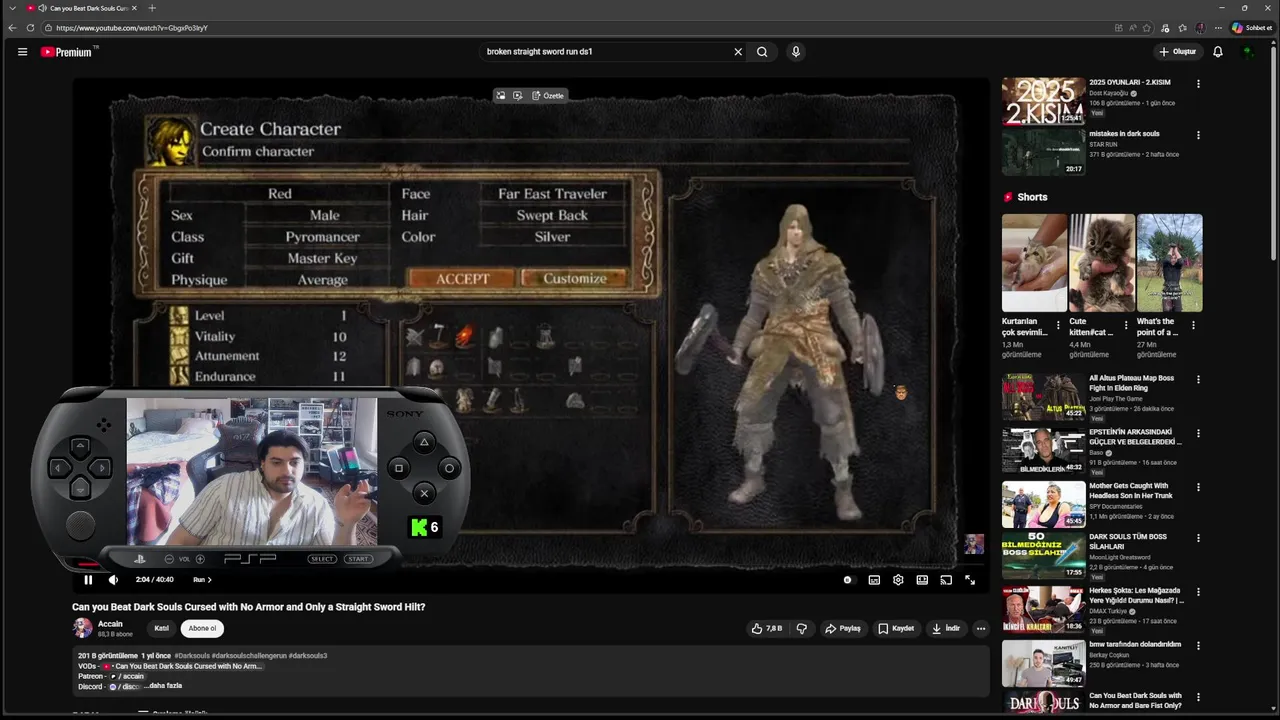Like the video
Image resolution: width=1280 pixels, height=720 pixels.
767,629
